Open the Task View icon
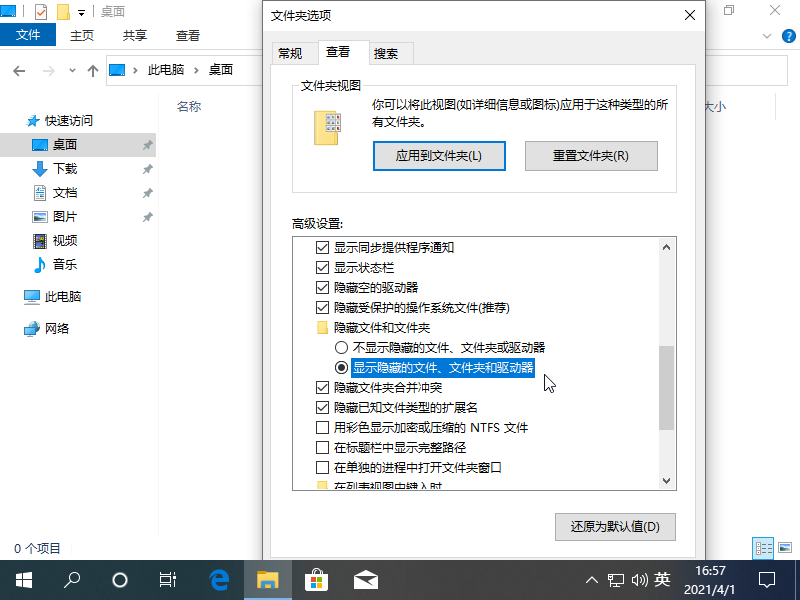The width and height of the screenshot is (800, 600). click(168, 579)
